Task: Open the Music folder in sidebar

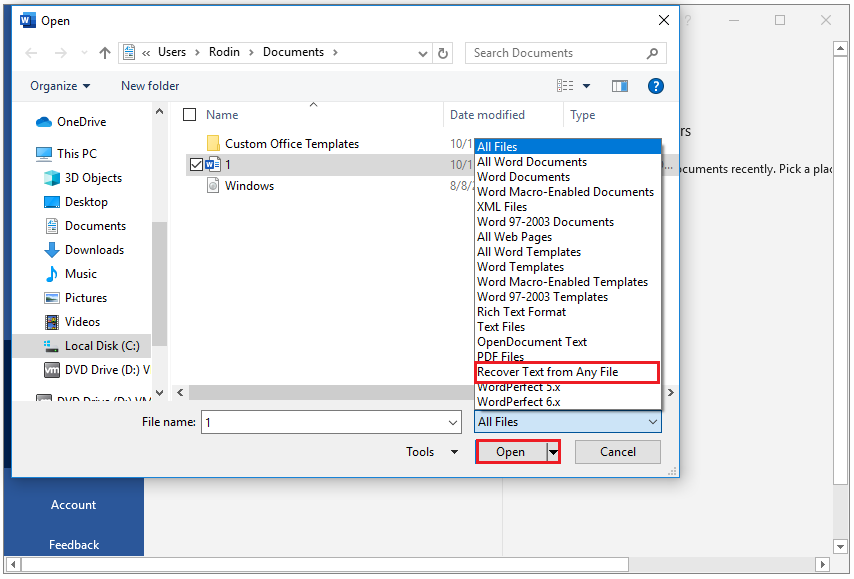Action: pos(70,273)
